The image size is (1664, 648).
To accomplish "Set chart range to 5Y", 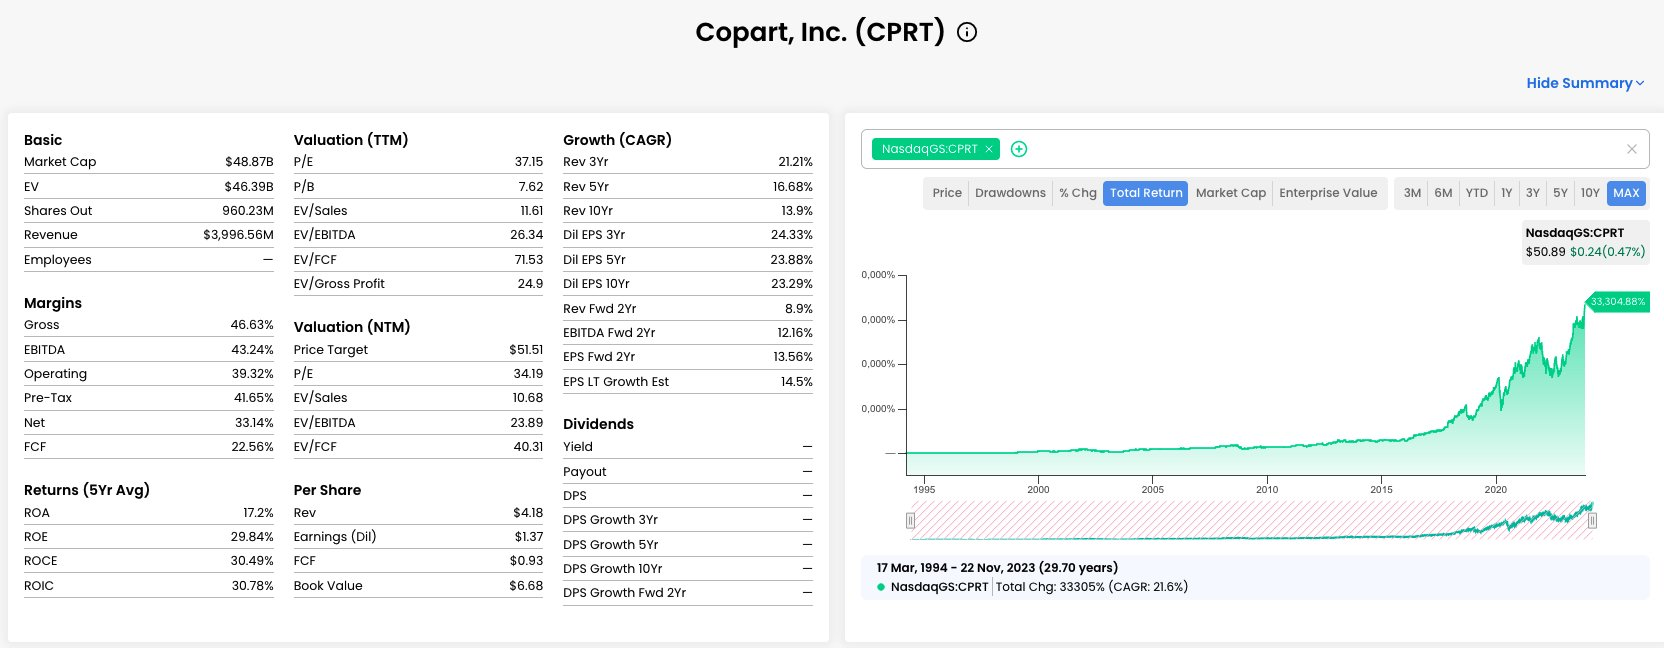I will coord(1560,193).
